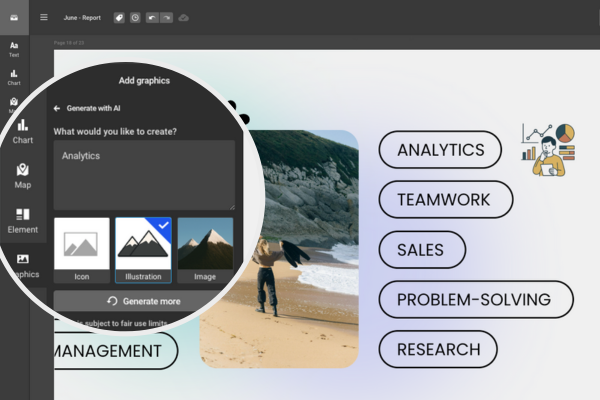Click the Add graphics panel title

(144, 81)
